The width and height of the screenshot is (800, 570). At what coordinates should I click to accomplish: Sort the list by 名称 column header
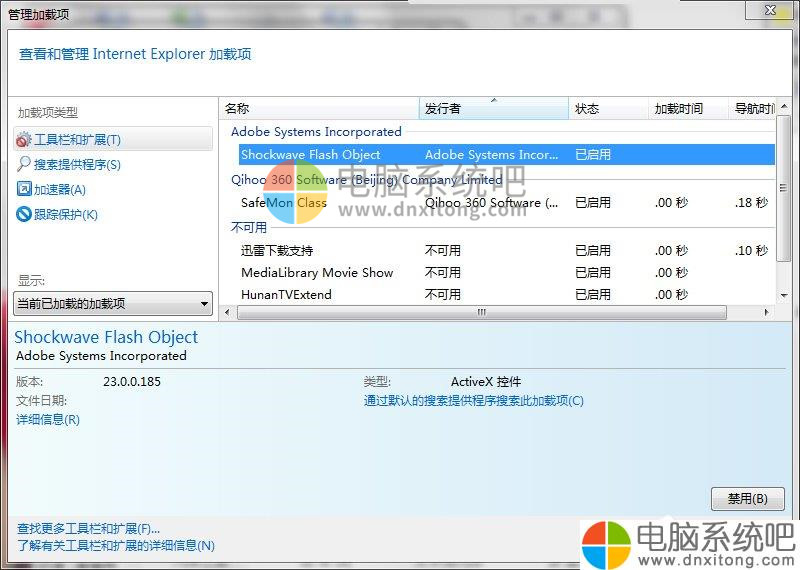[318, 108]
